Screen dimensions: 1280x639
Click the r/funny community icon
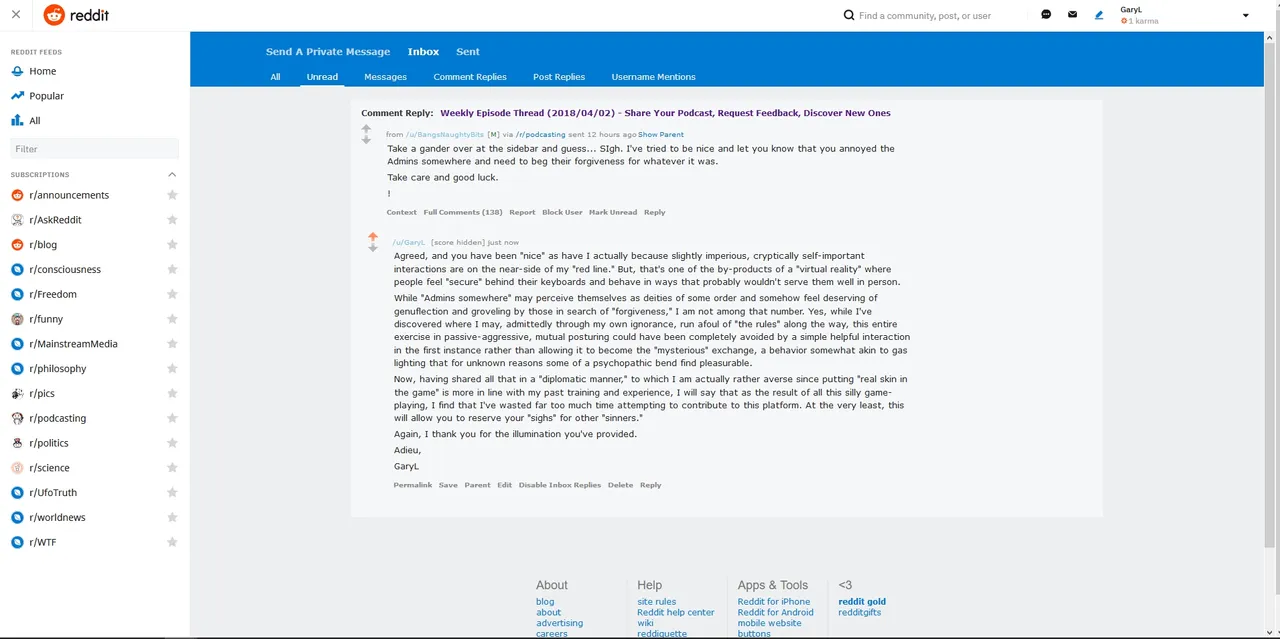[x=17, y=319]
